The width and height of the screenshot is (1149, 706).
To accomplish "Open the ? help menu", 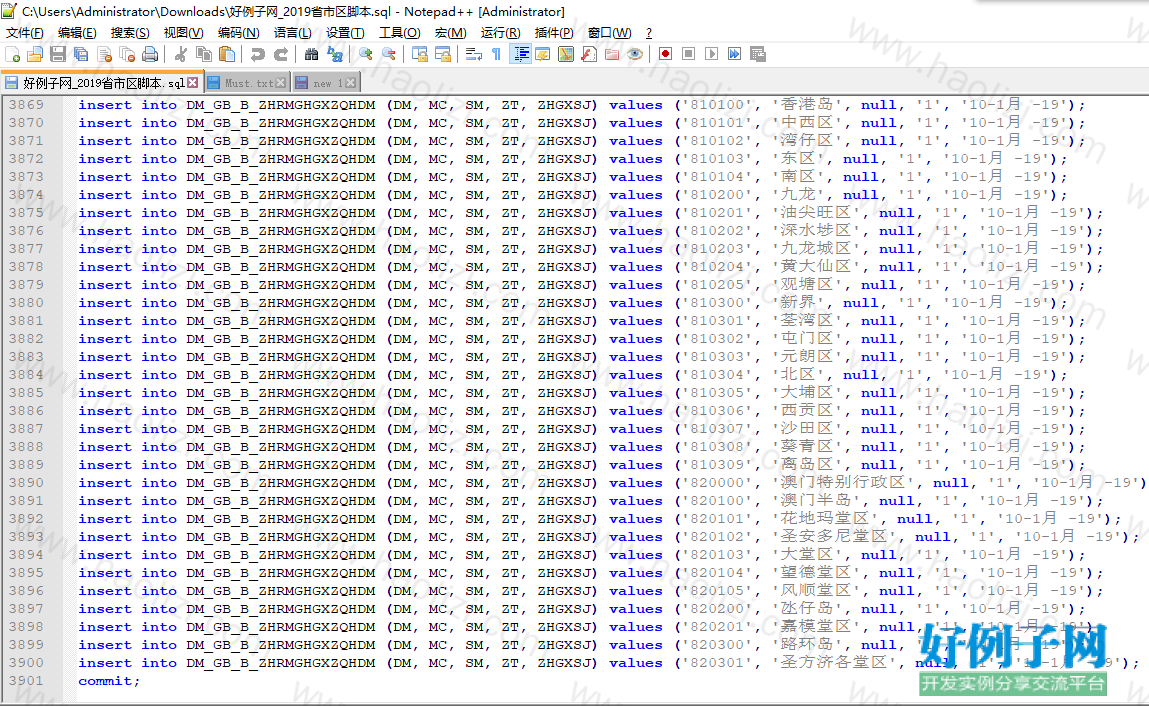I will pos(649,33).
